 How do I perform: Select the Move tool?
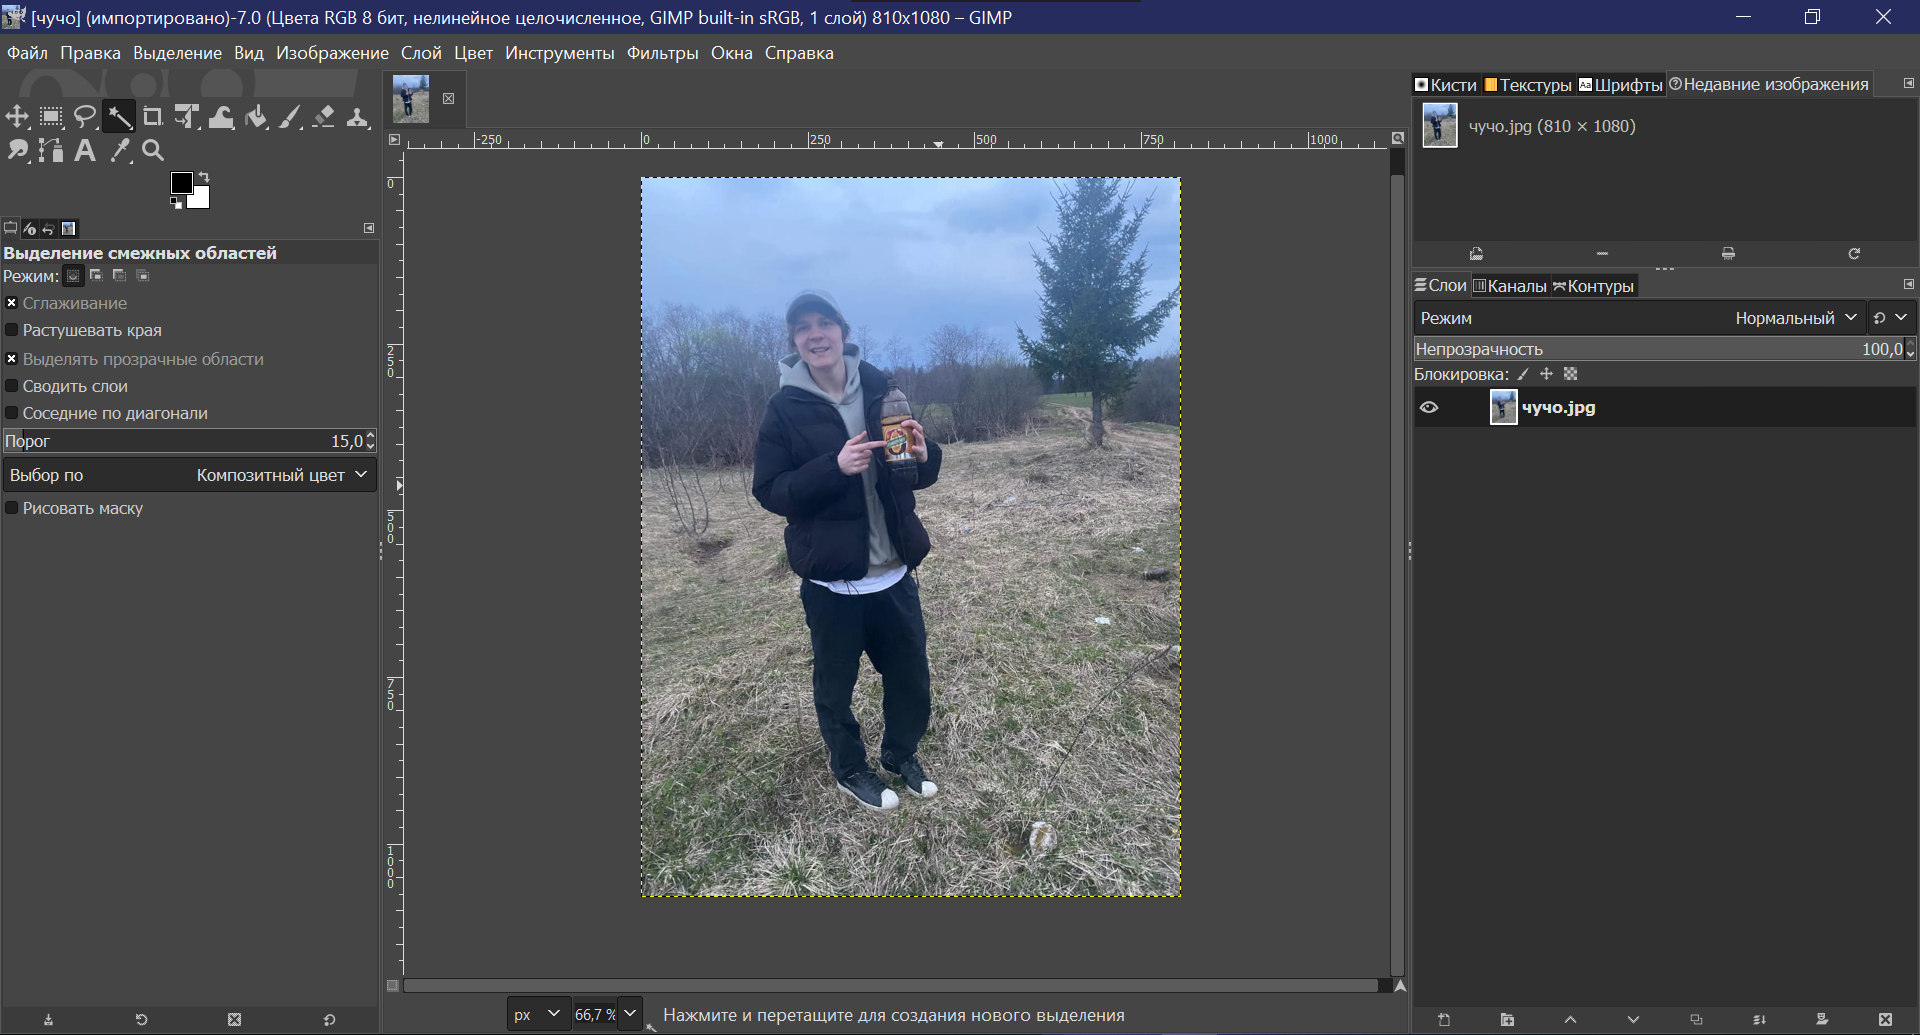tap(17, 117)
